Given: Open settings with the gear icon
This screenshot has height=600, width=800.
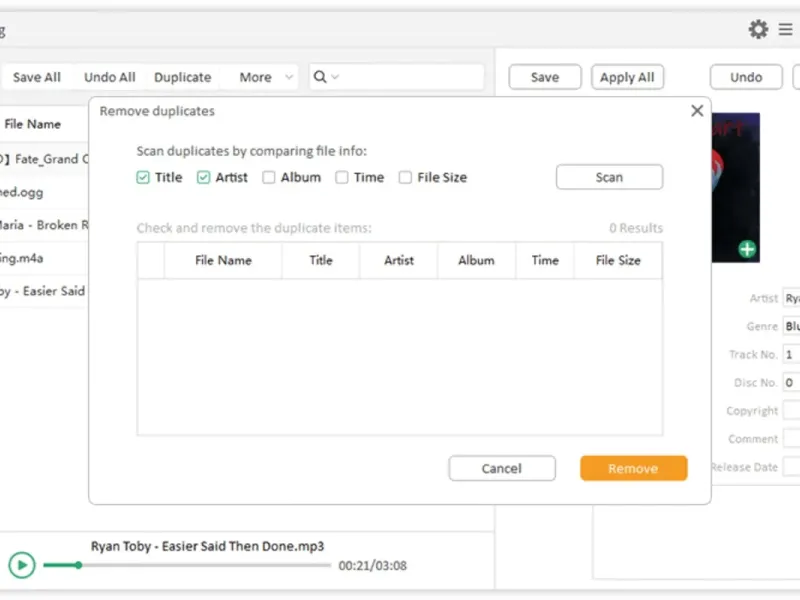Looking at the screenshot, I should coord(758,30).
